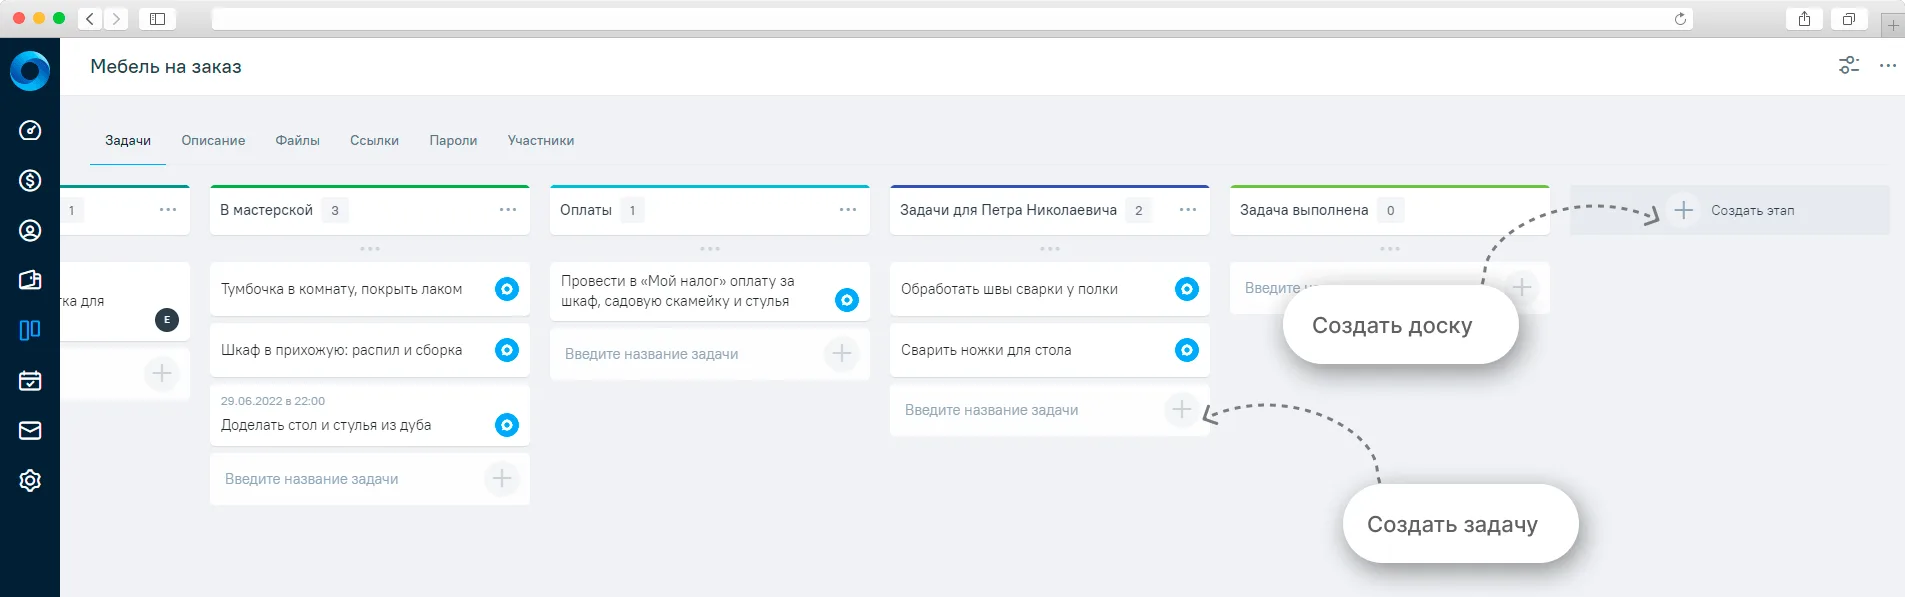Open the finance dollar icon in sidebar
The height and width of the screenshot is (597, 1905).
[30, 180]
